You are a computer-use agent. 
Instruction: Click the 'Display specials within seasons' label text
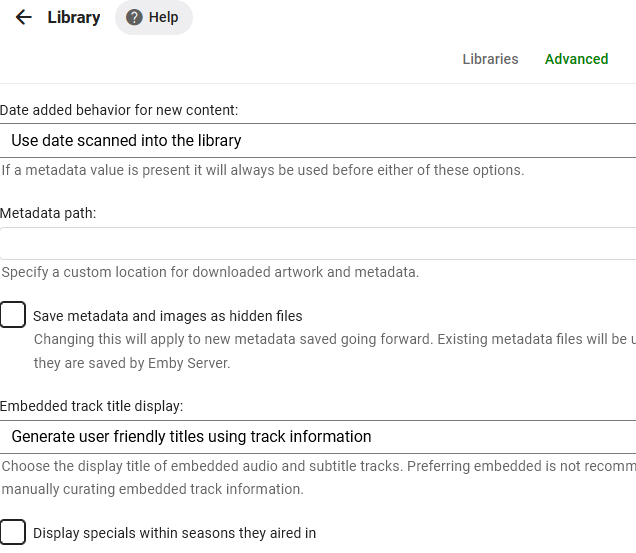pyautogui.click(x=174, y=533)
